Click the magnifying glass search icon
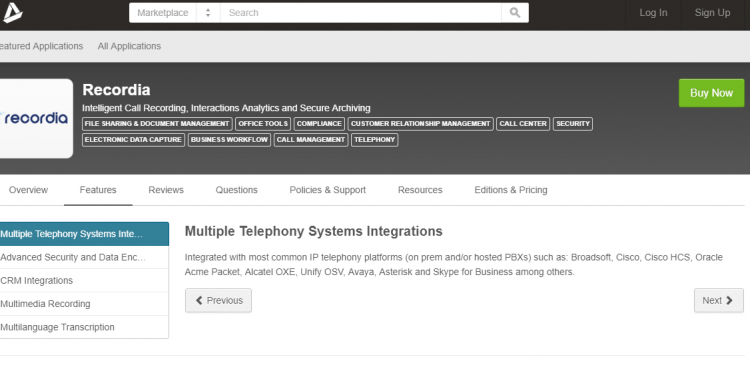Viewport: 750px width, 365px height. click(x=515, y=13)
